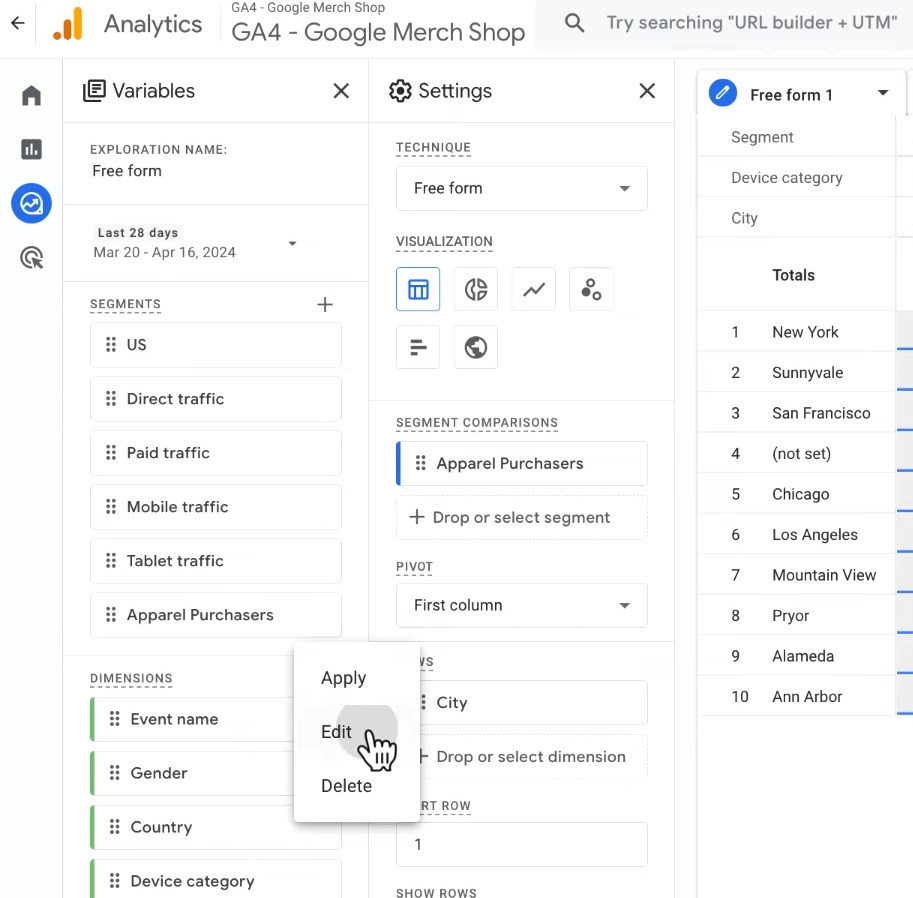The height and width of the screenshot is (898, 913).
Task: Click drag handle of Tablet traffic segment
Action: (x=111, y=561)
